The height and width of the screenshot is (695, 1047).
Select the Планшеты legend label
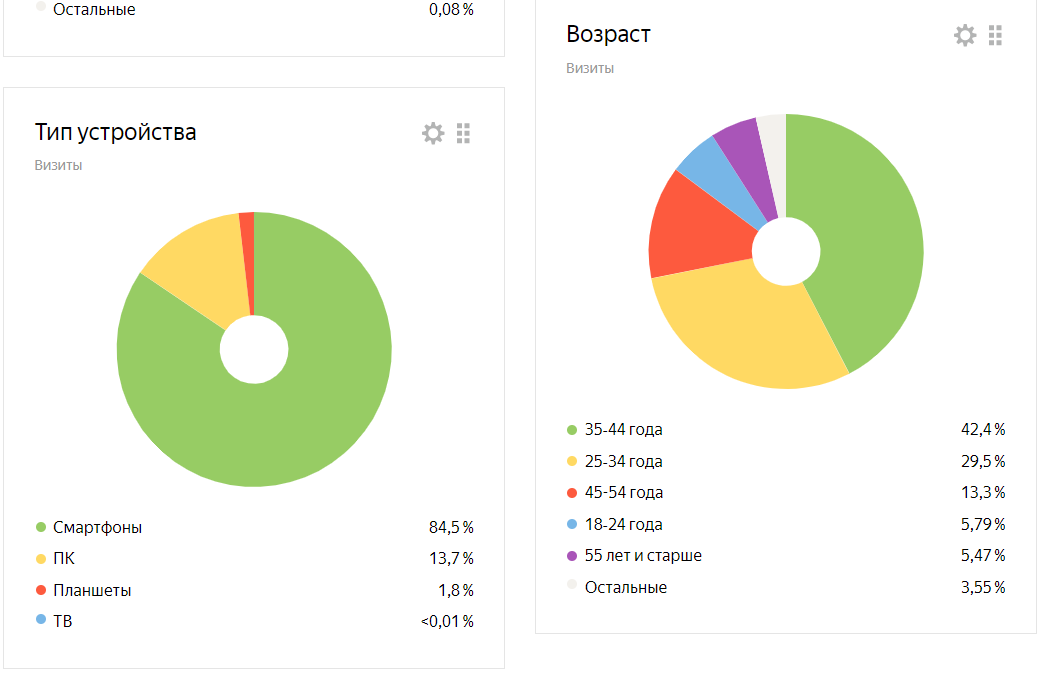pos(92,590)
